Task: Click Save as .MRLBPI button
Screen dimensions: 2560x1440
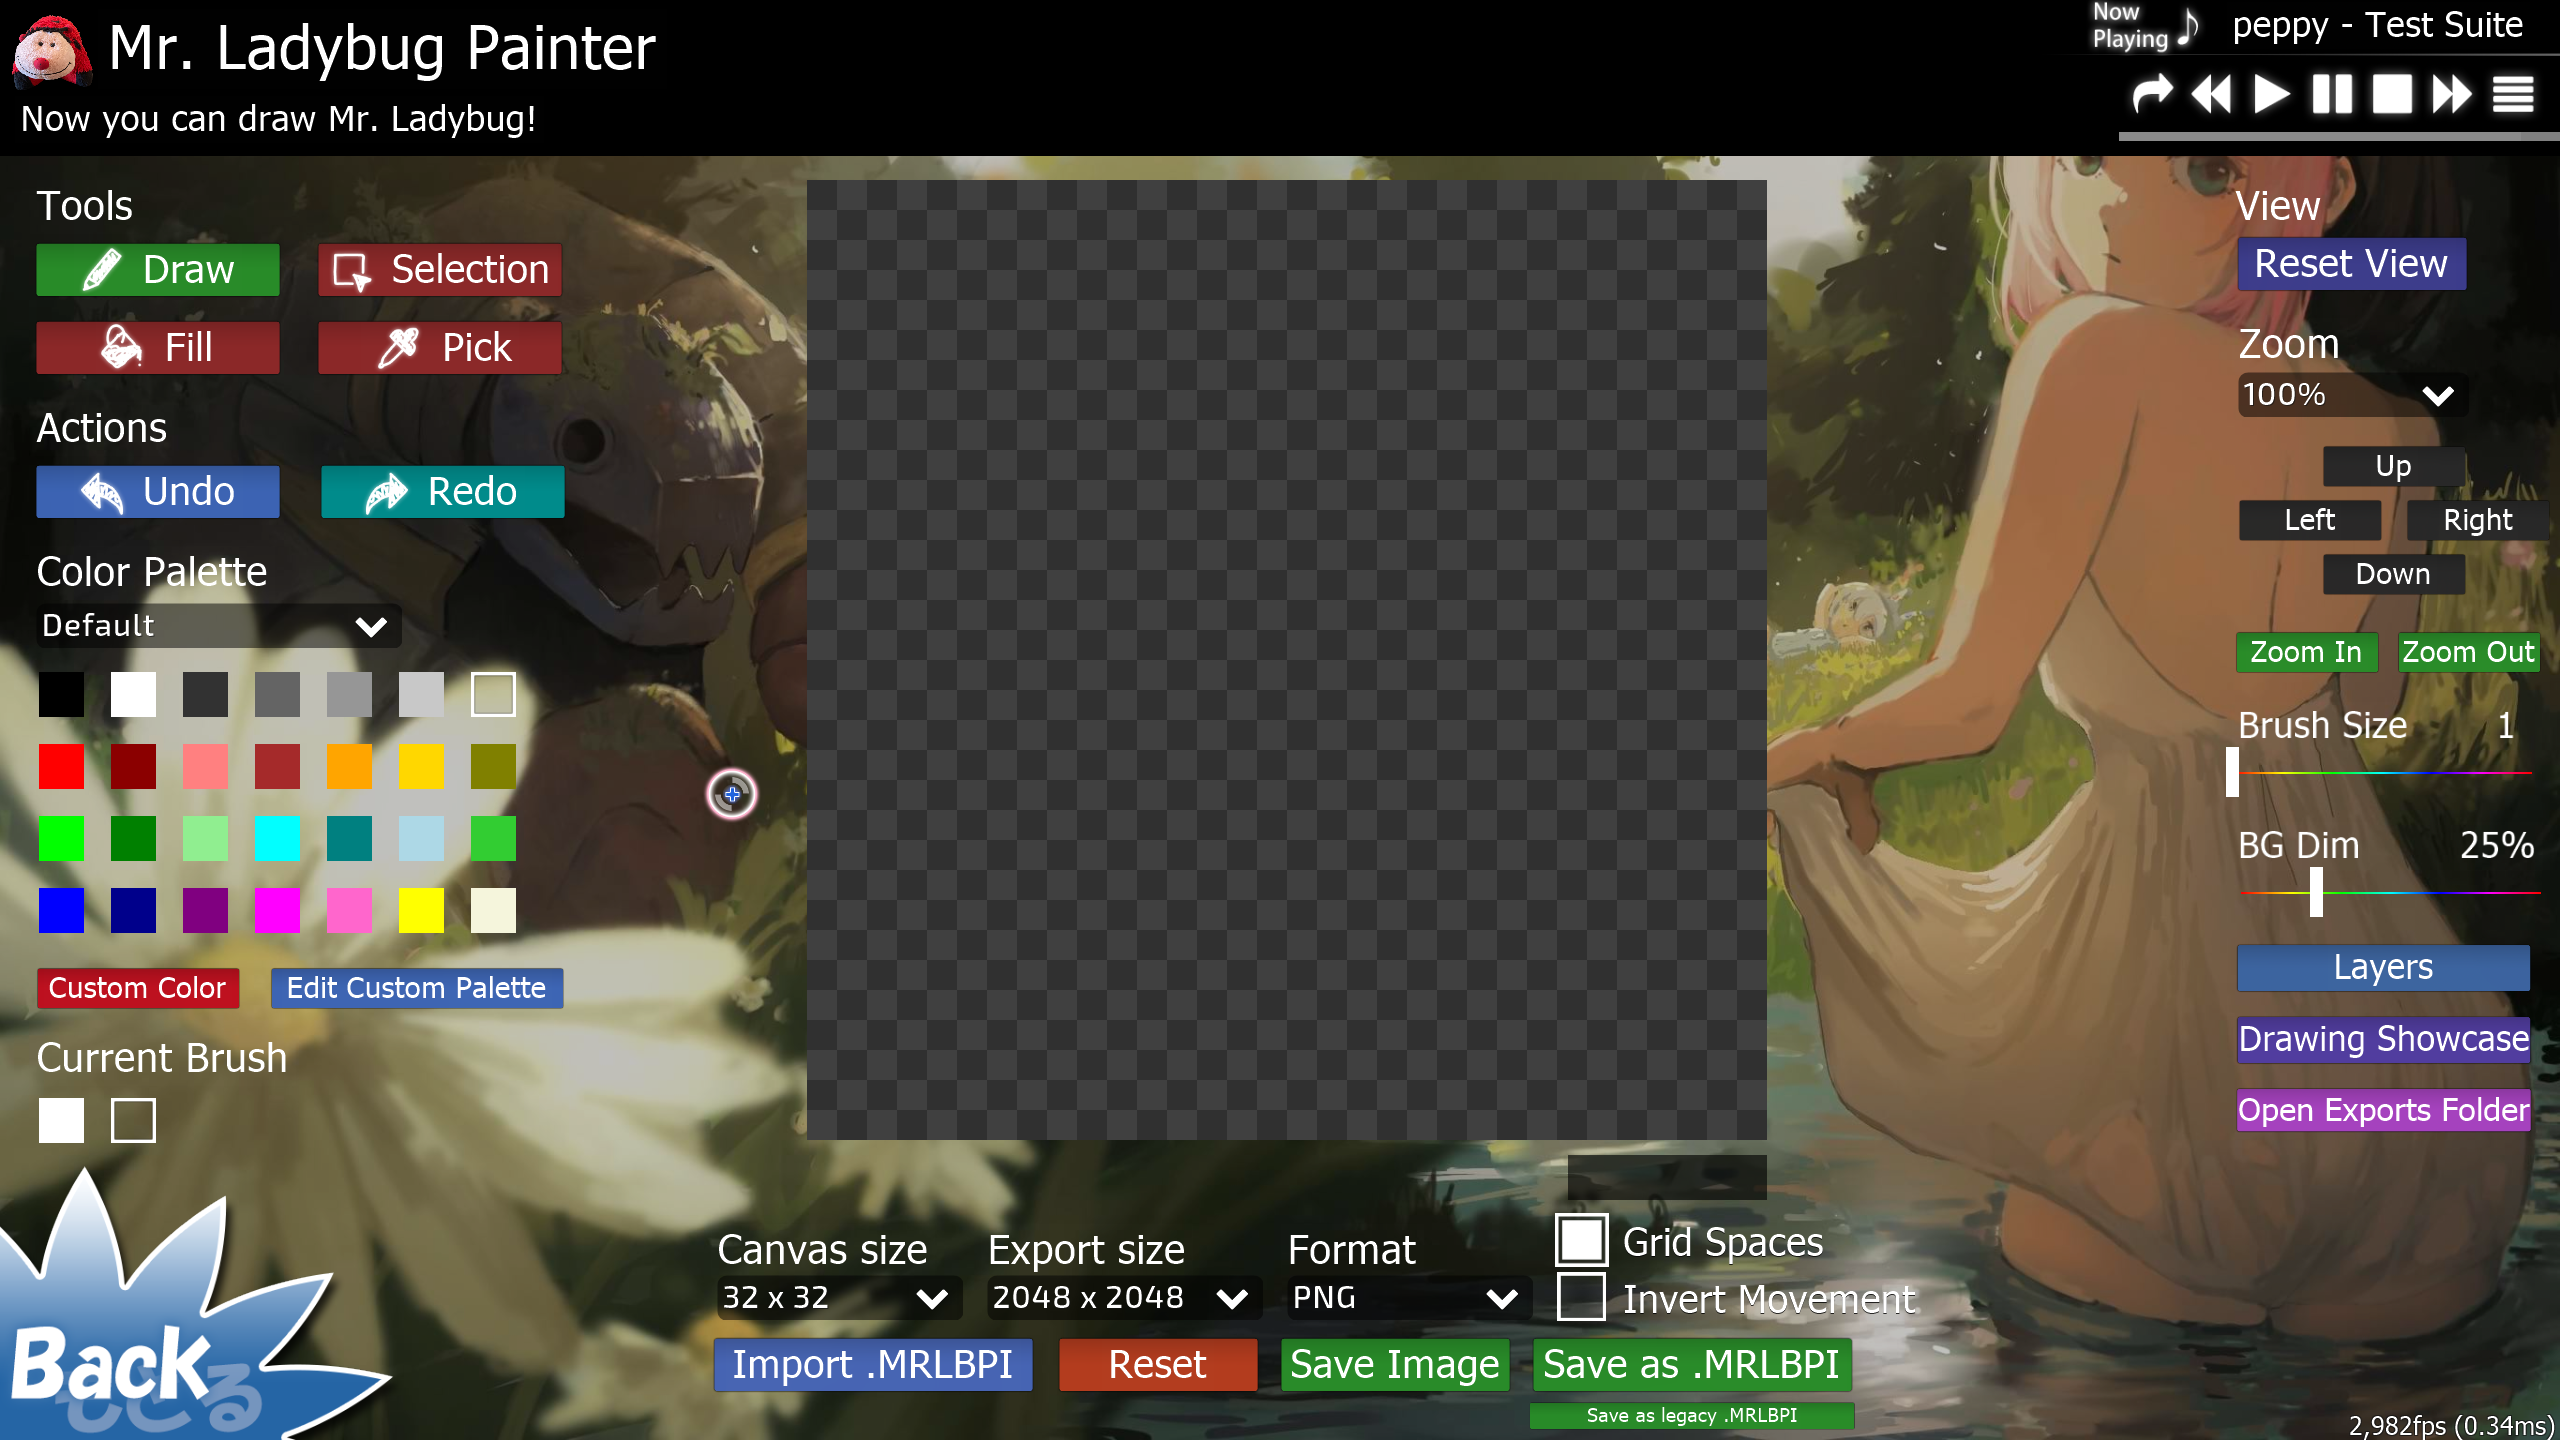Action: tap(1692, 1365)
